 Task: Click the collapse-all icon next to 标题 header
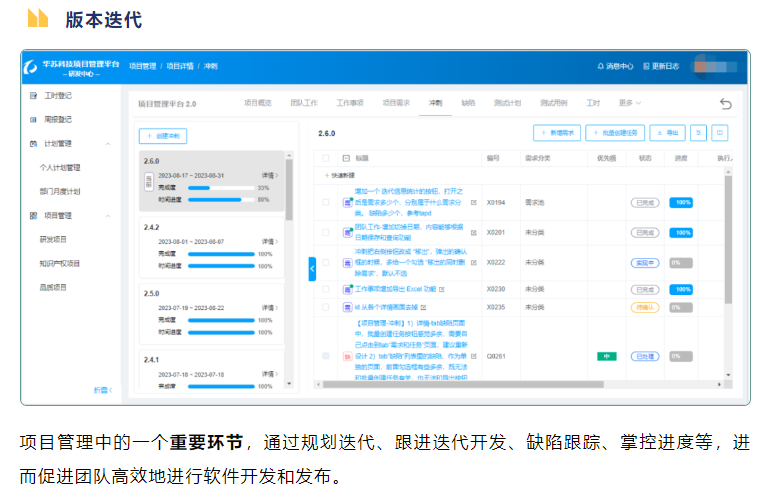pyautogui.click(x=346, y=158)
